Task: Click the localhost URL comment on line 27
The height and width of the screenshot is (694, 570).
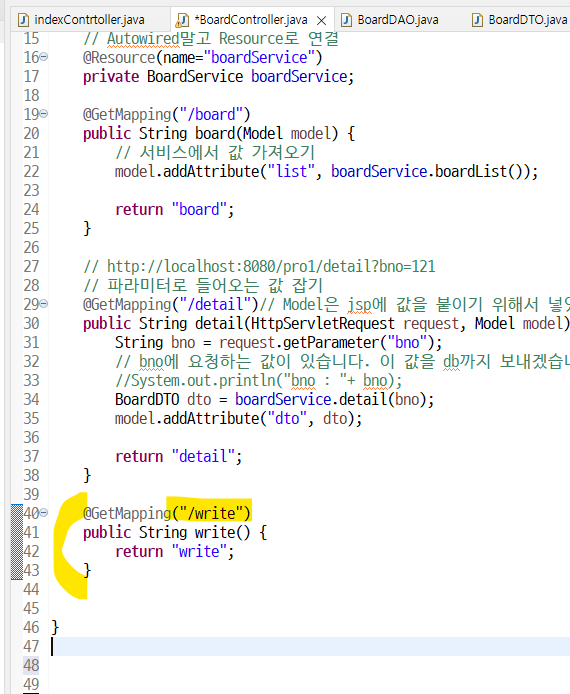Action: coord(259,267)
